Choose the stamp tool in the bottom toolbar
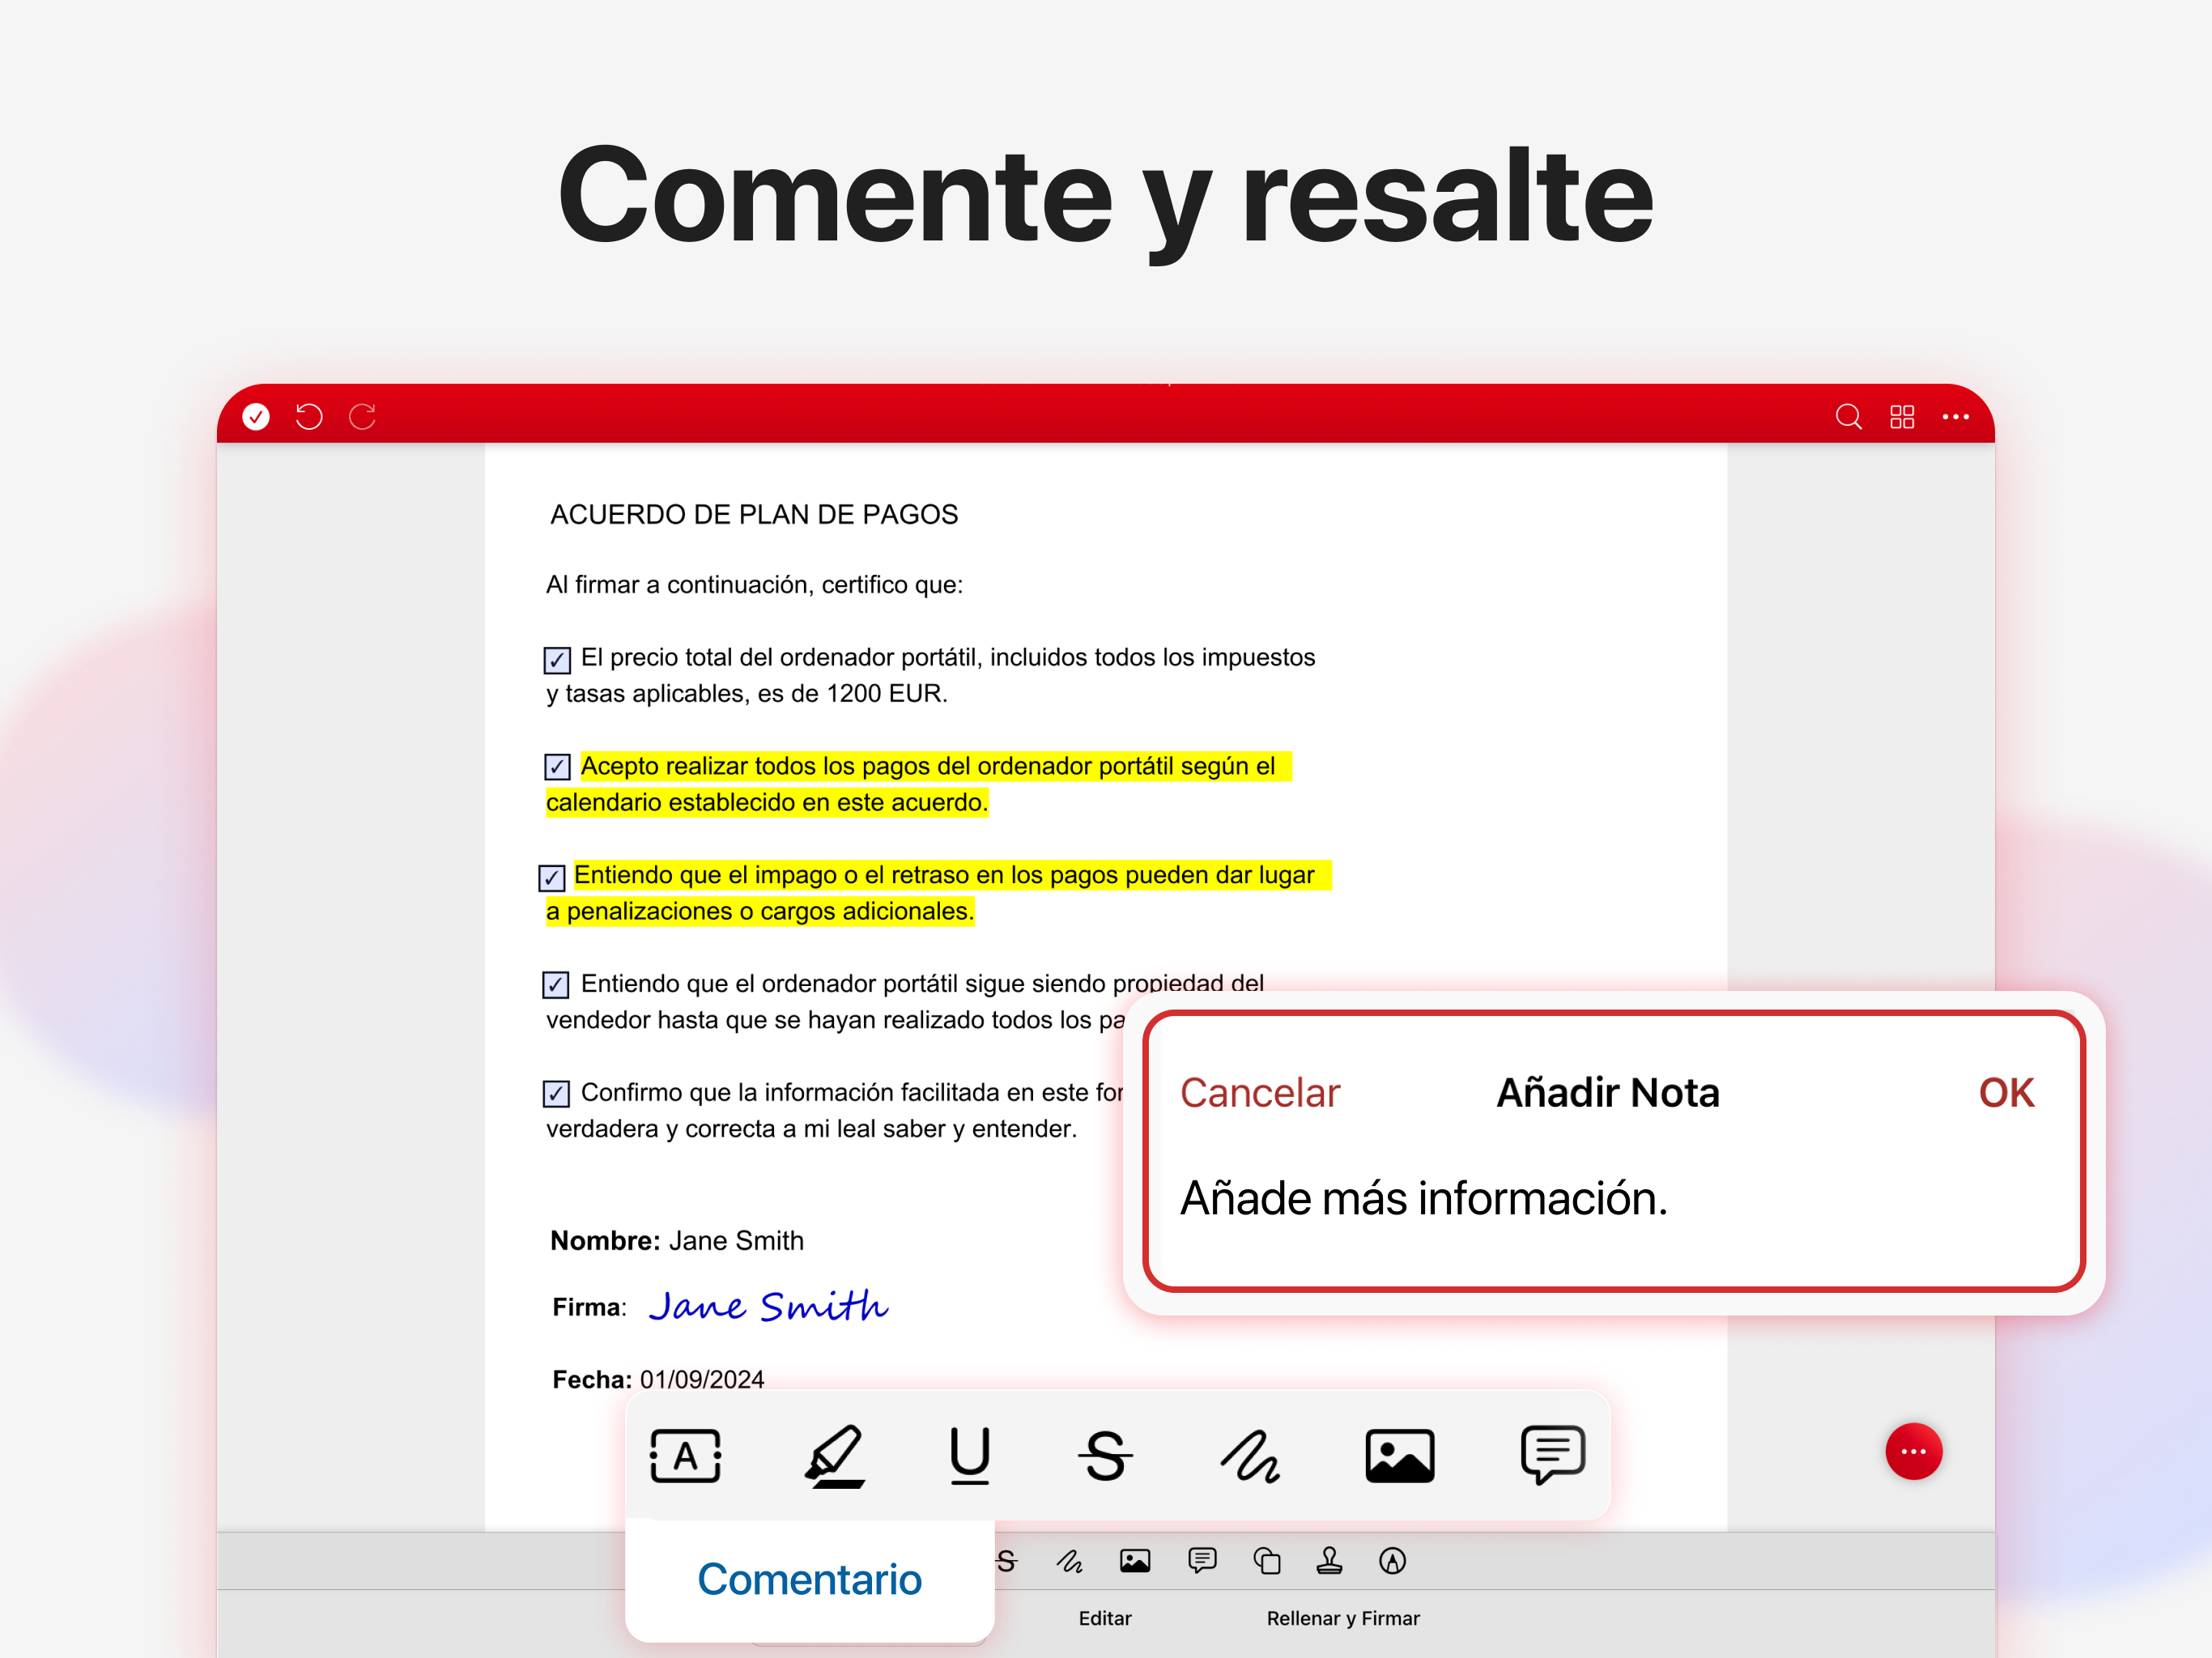2212x1658 pixels. point(1329,1561)
